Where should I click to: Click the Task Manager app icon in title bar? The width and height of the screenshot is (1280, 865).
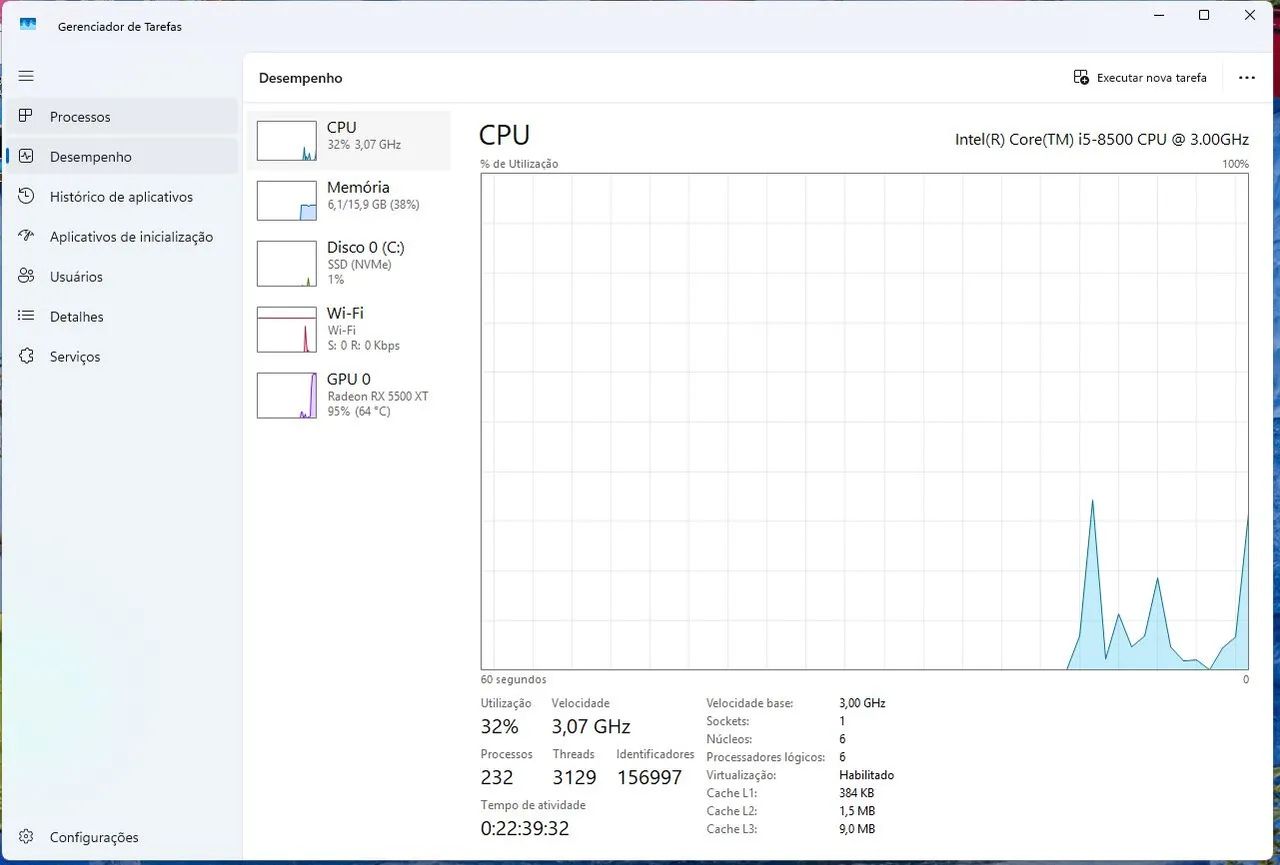point(28,25)
